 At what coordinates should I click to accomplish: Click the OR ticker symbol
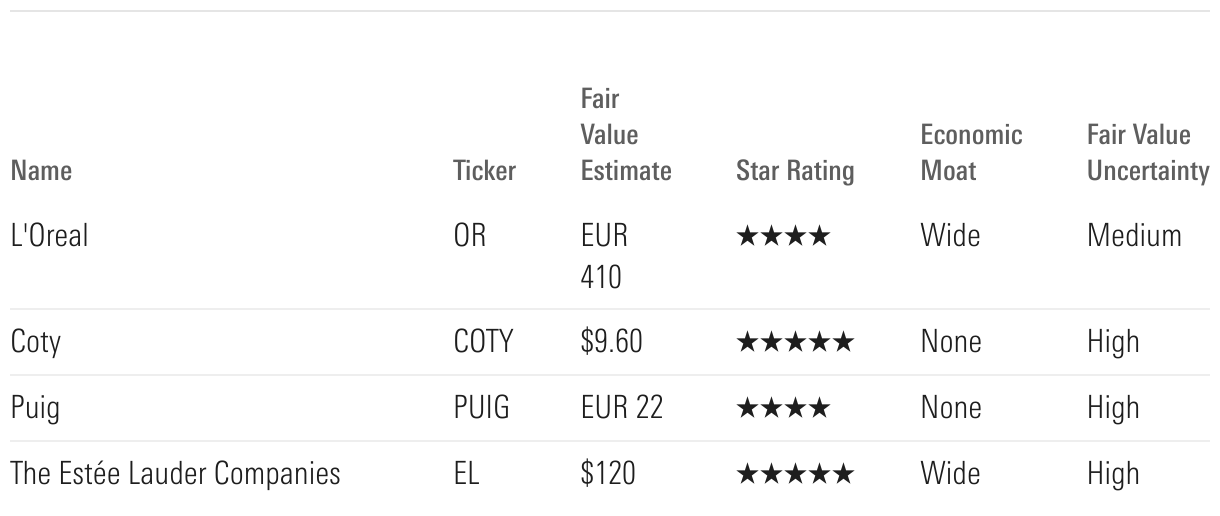(x=469, y=236)
